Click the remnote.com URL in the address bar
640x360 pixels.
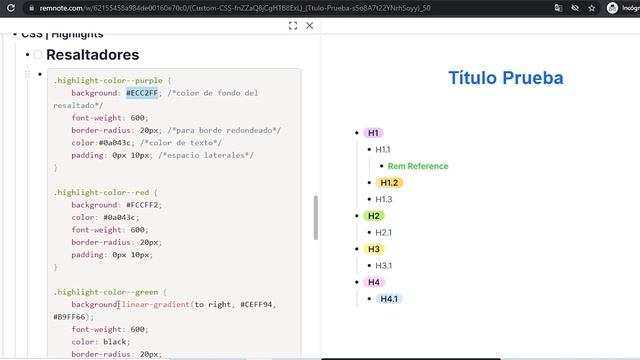pos(235,8)
